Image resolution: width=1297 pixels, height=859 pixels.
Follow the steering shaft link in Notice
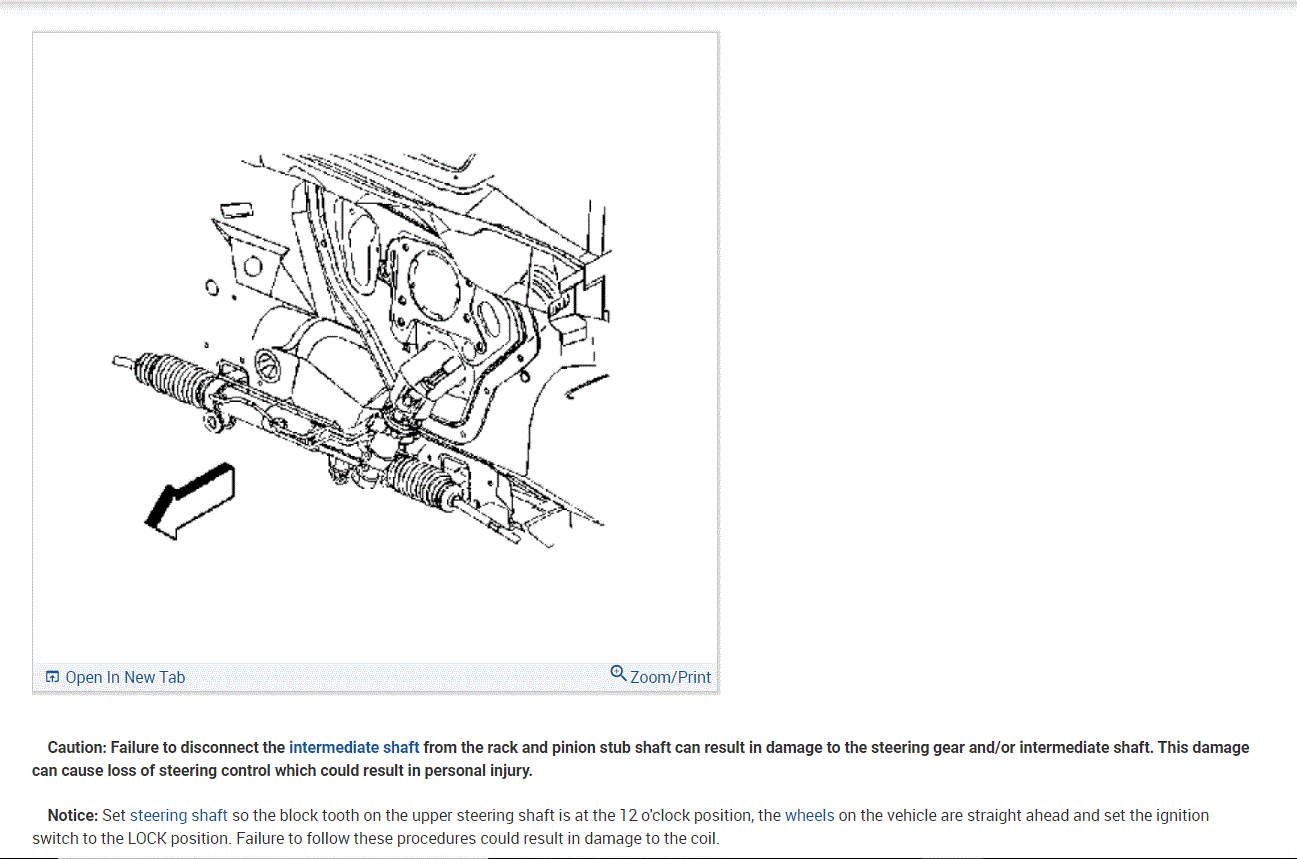point(179,815)
